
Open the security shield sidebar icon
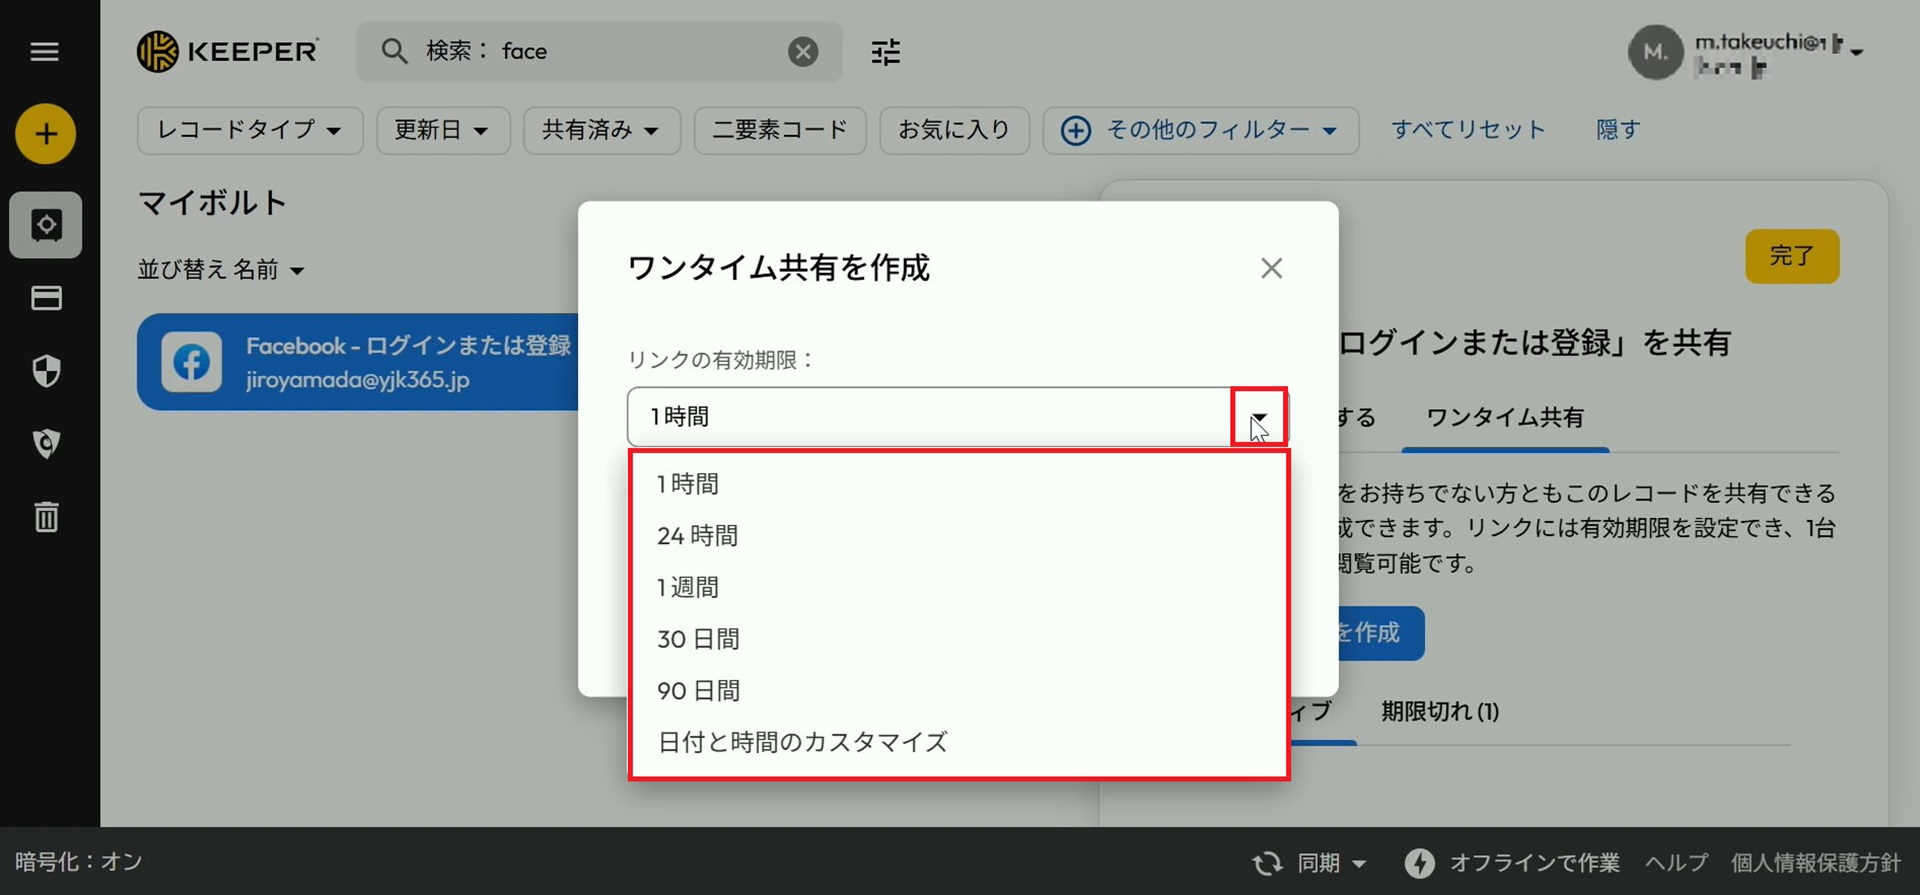tap(46, 371)
